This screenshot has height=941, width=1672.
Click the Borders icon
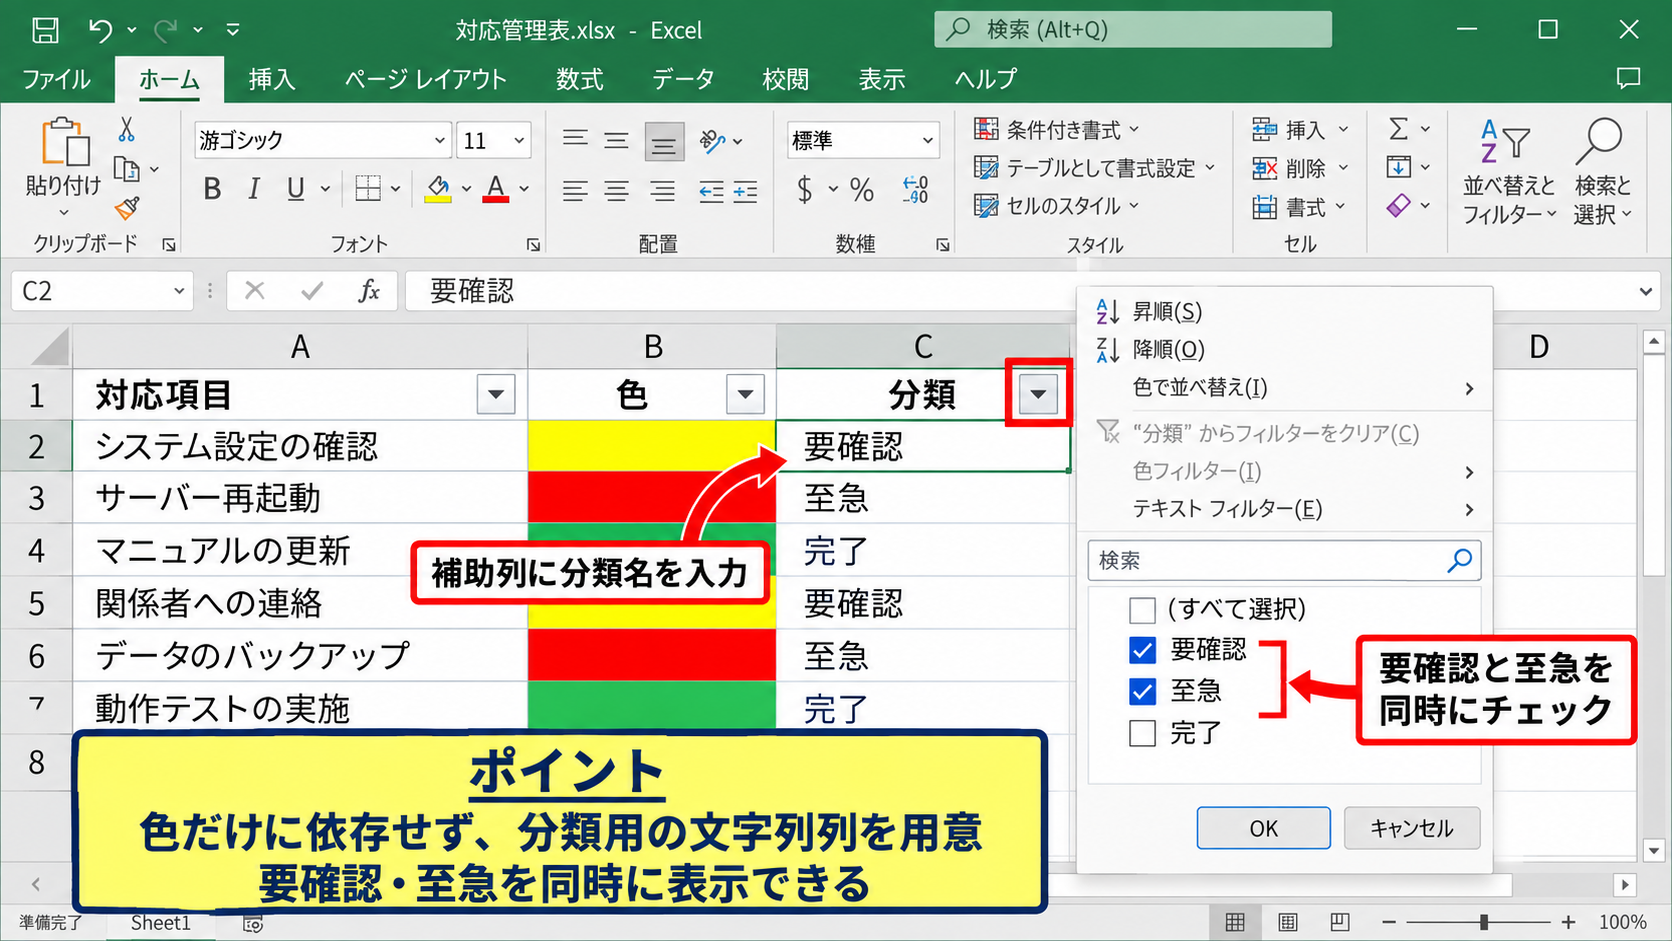368,189
